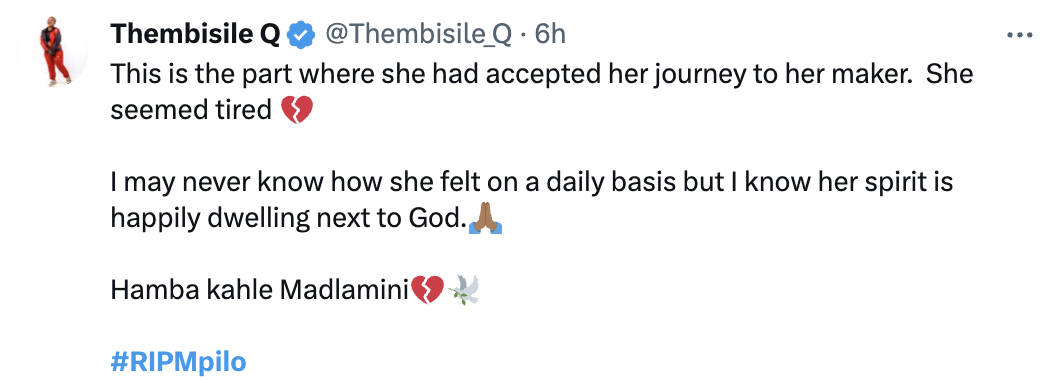Image resolution: width=1044 pixels, height=380 pixels.
Task: Click the text "happily dwelling next to God."
Action: (288, 218)
